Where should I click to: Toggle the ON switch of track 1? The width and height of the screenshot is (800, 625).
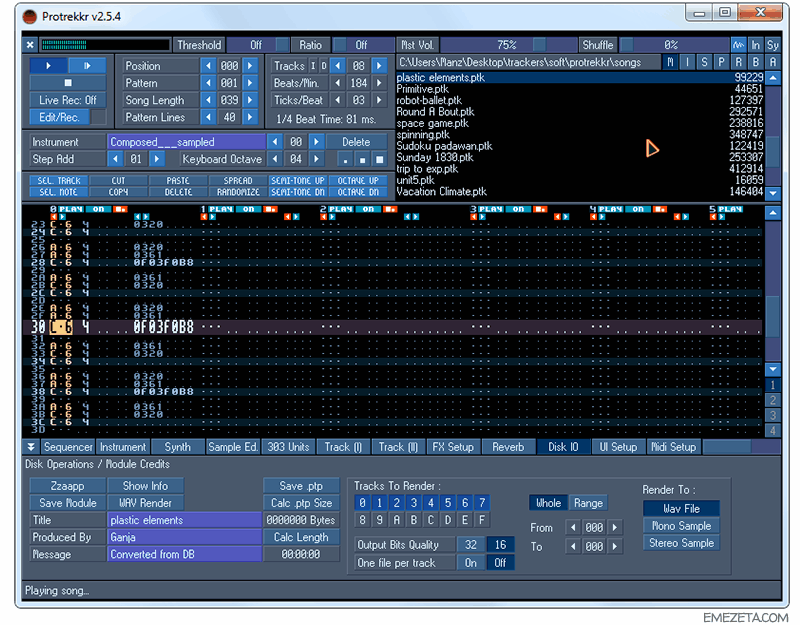248,209
